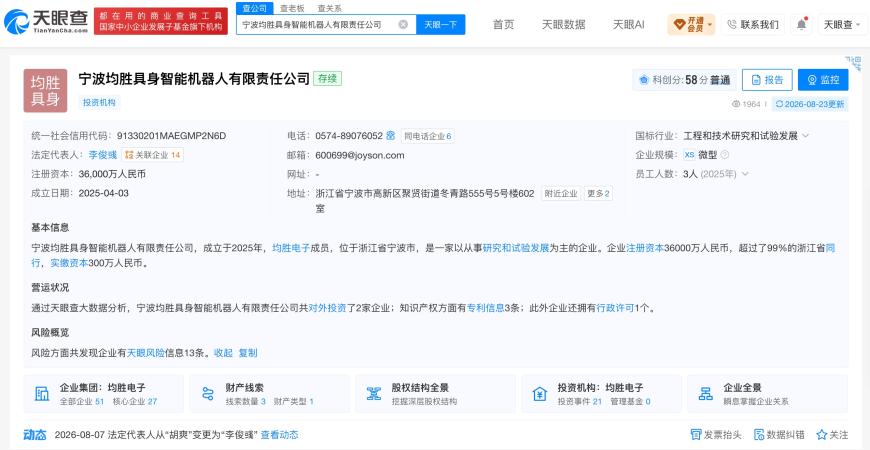Click the 投资机构 yuan icon
Screen dimensions: 870x450
540,393
